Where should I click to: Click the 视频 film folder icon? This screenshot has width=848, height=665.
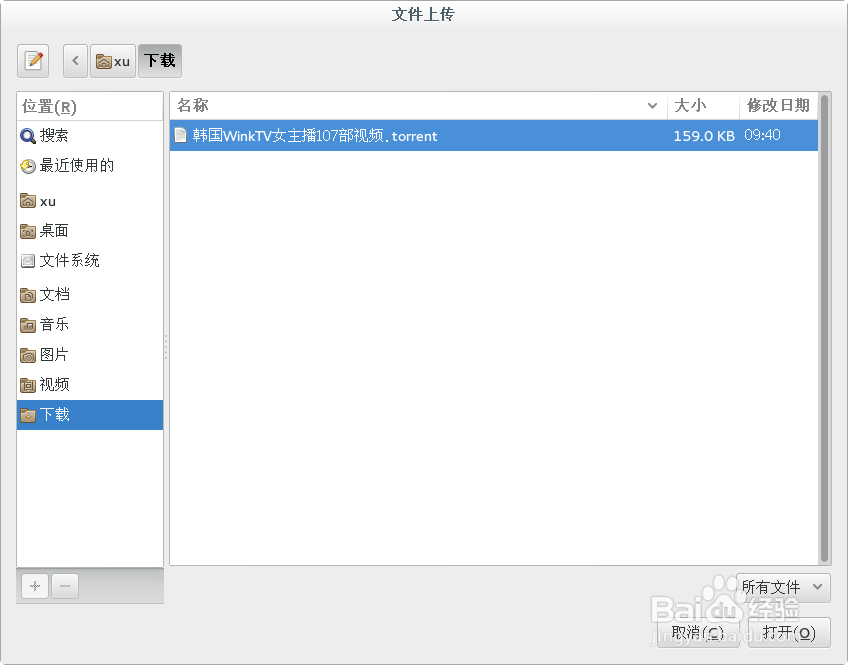28,385
